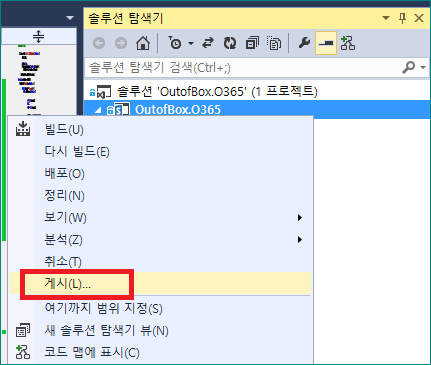Viewport: 431px width, 365px height.
Task: Go back in Solution Explorer
Action: click(x=99, y=43)
